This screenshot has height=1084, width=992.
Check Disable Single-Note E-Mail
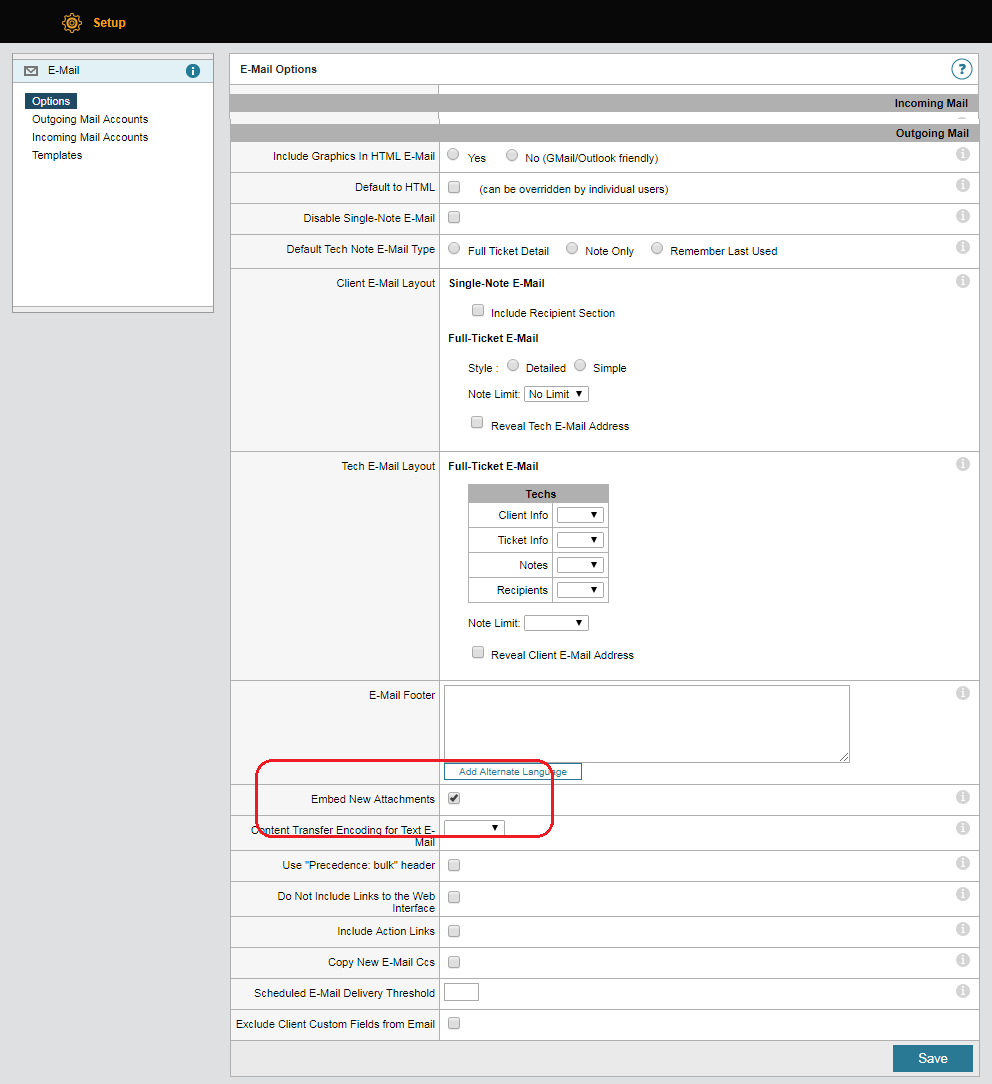pyautogui.click(x=454, y=217)
